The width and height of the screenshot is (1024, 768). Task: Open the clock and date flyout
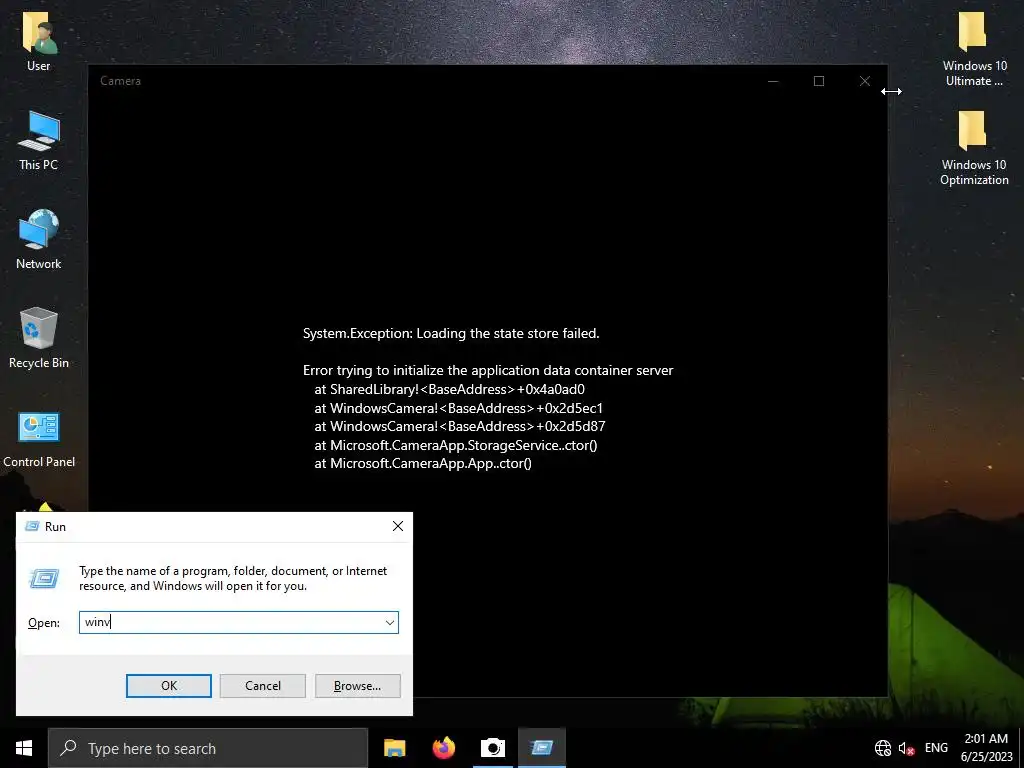coord(986,748)
